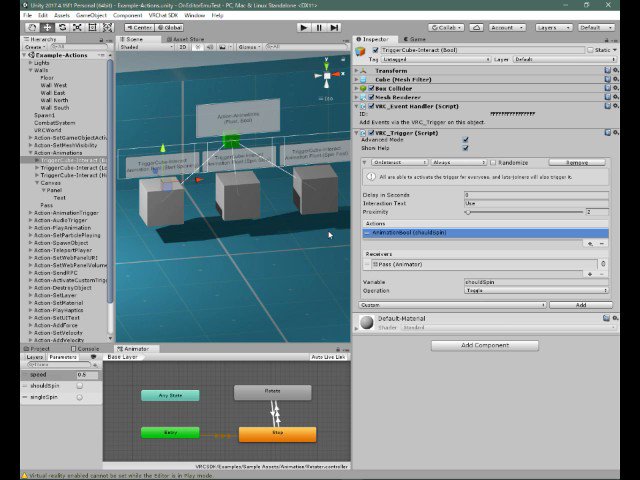Click the Hierarchy vertical scrollbar
This screenshot has width=640, height=480.
coord(110,182)
